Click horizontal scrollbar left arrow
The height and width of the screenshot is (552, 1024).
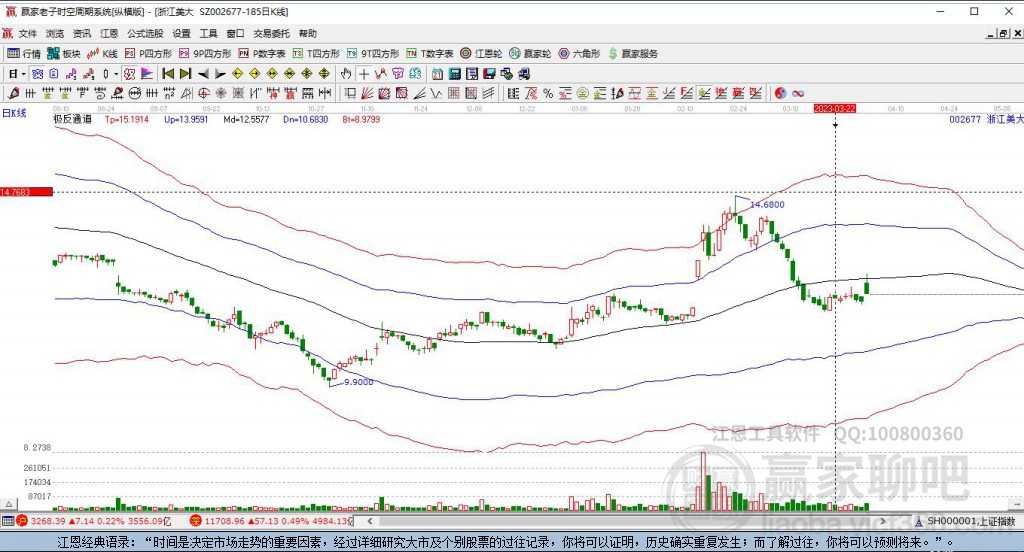coord(370,521)
